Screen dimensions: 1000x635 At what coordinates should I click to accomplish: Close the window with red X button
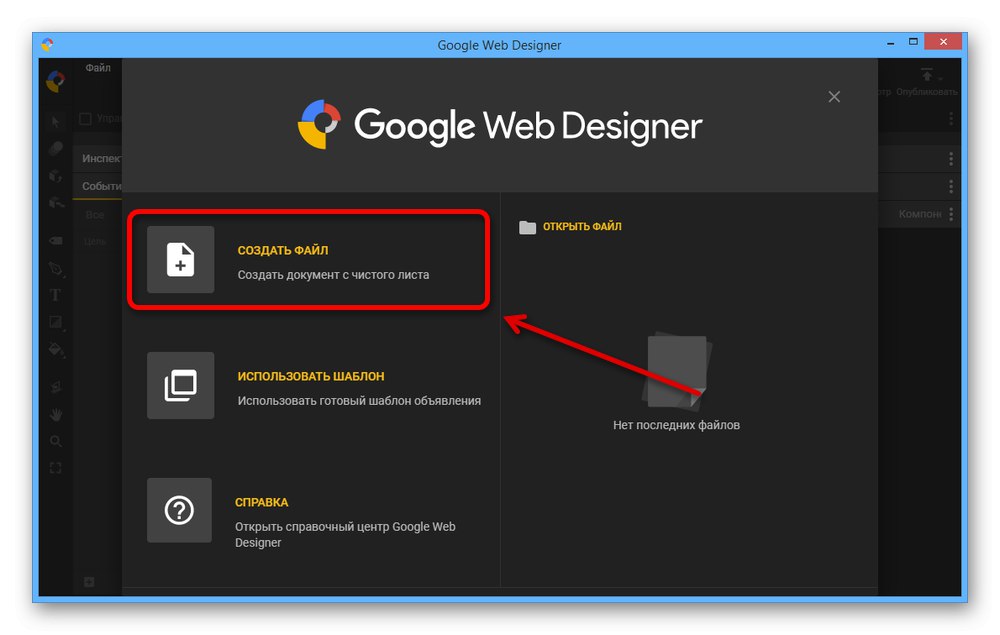943,41
